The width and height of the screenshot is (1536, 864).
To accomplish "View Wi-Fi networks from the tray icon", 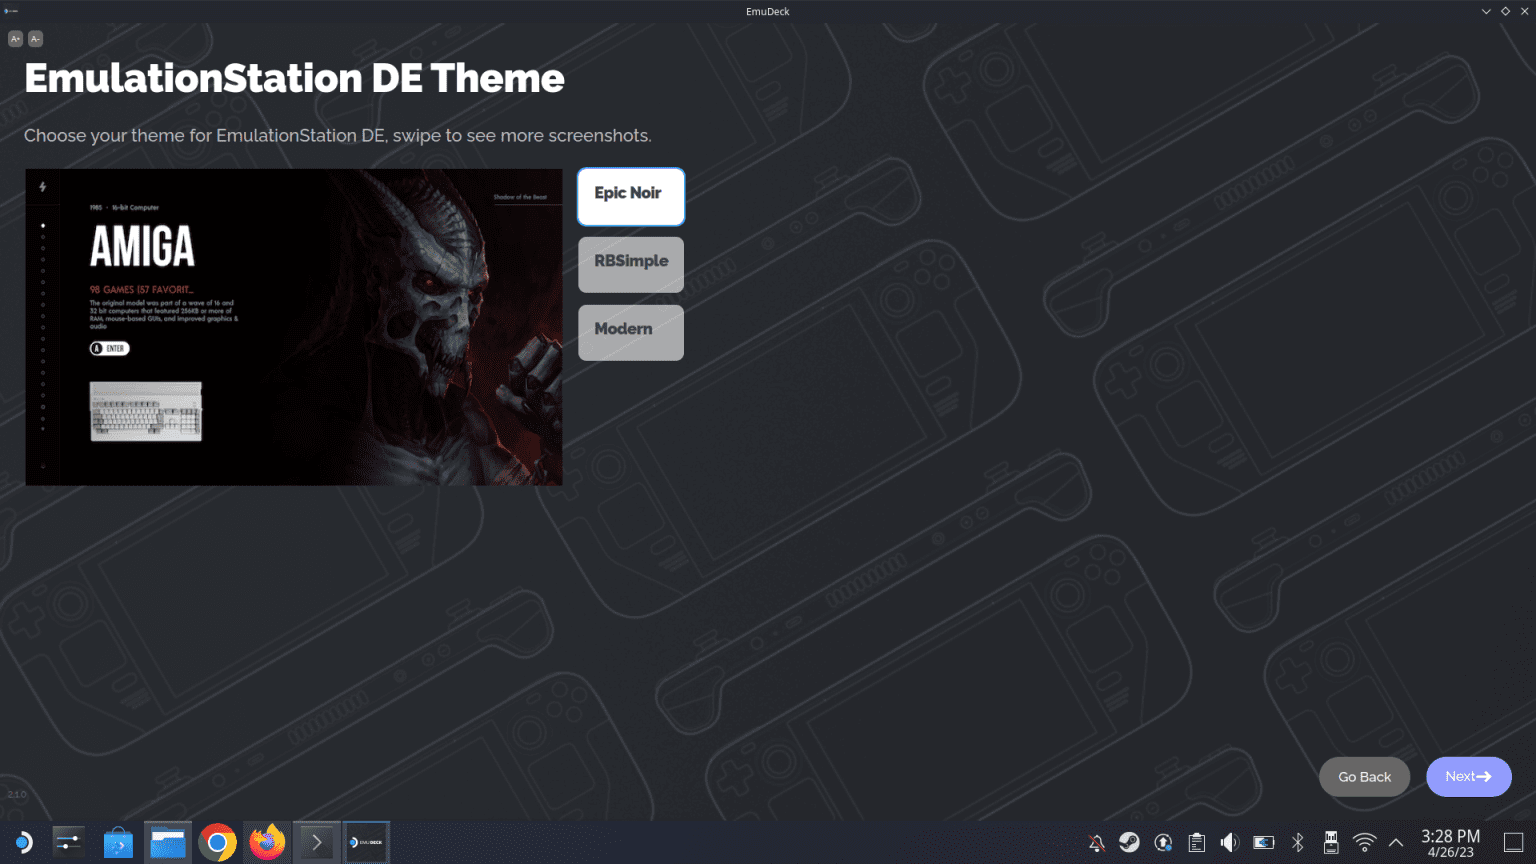I will click(x=1363, y=842).
